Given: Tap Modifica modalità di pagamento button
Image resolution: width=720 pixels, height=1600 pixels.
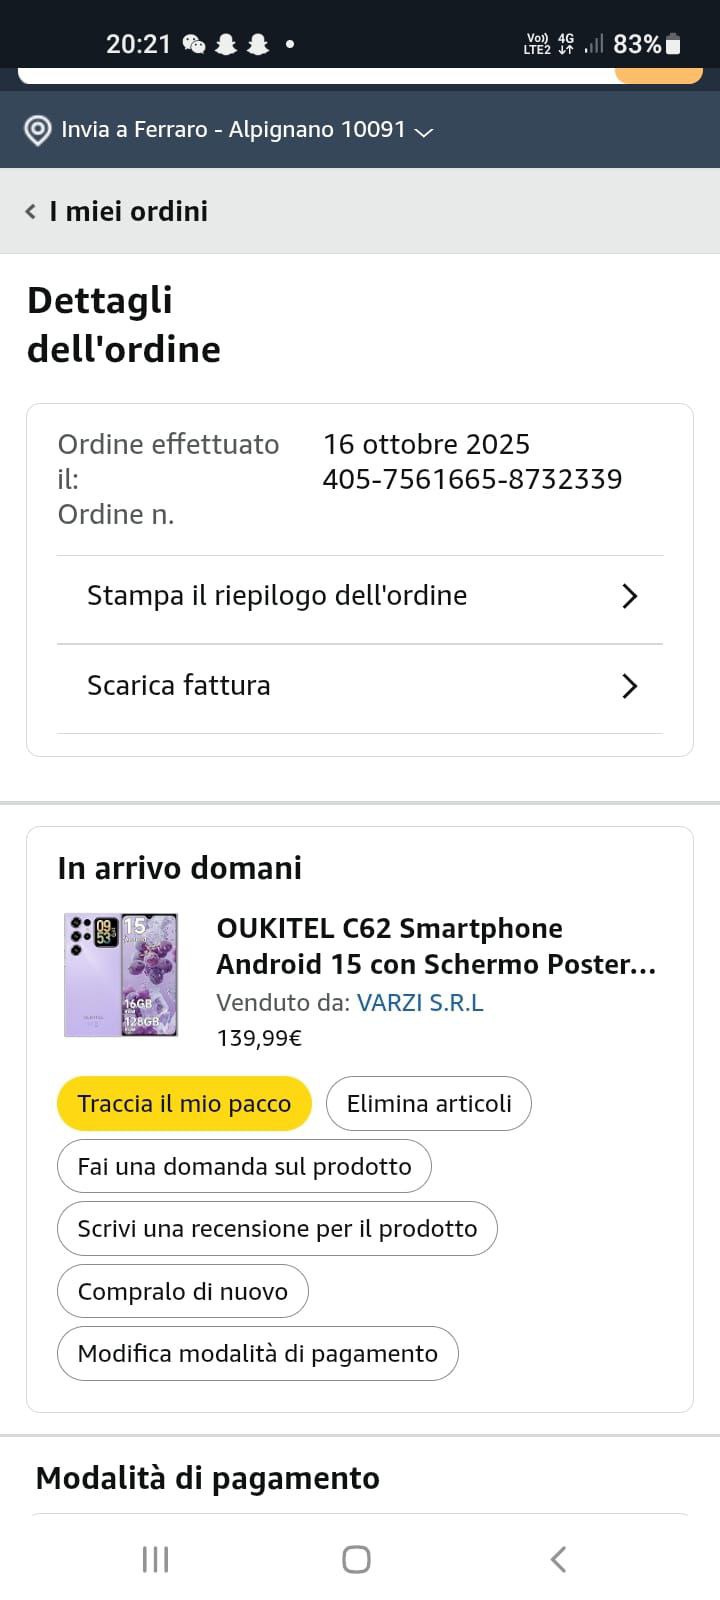Looking at the screenshot, I should [x=257, y=1354].
